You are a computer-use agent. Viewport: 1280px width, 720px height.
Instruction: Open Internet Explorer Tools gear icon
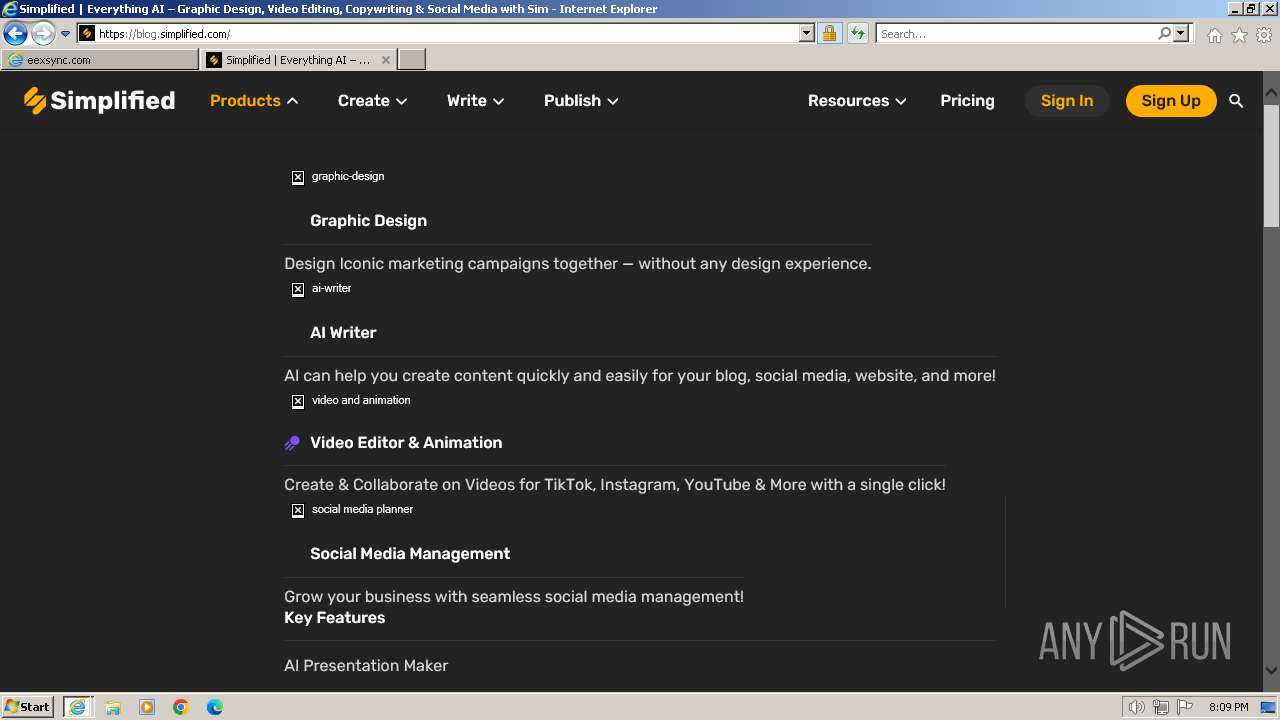[1264, 35]
